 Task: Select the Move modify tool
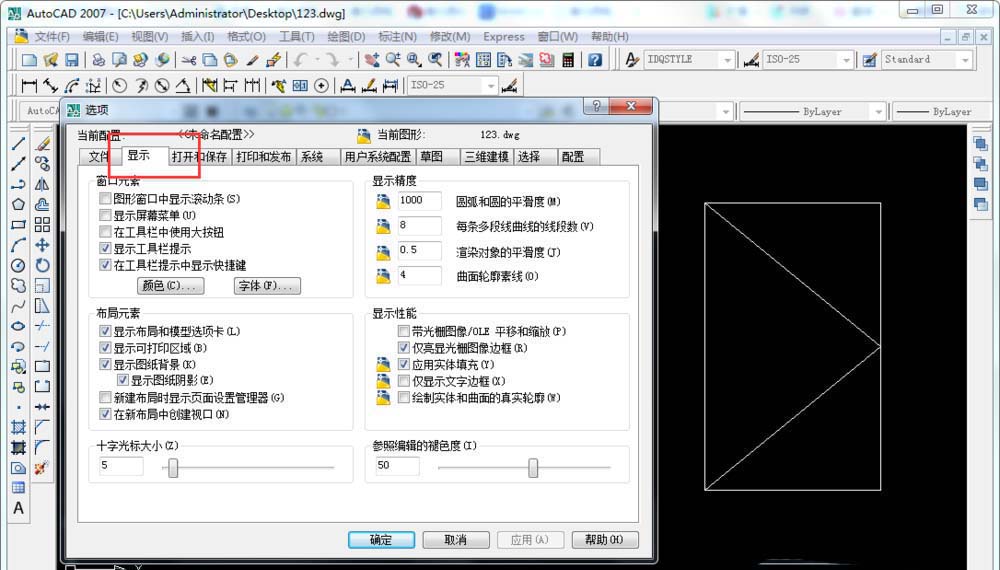coord(42,245)
